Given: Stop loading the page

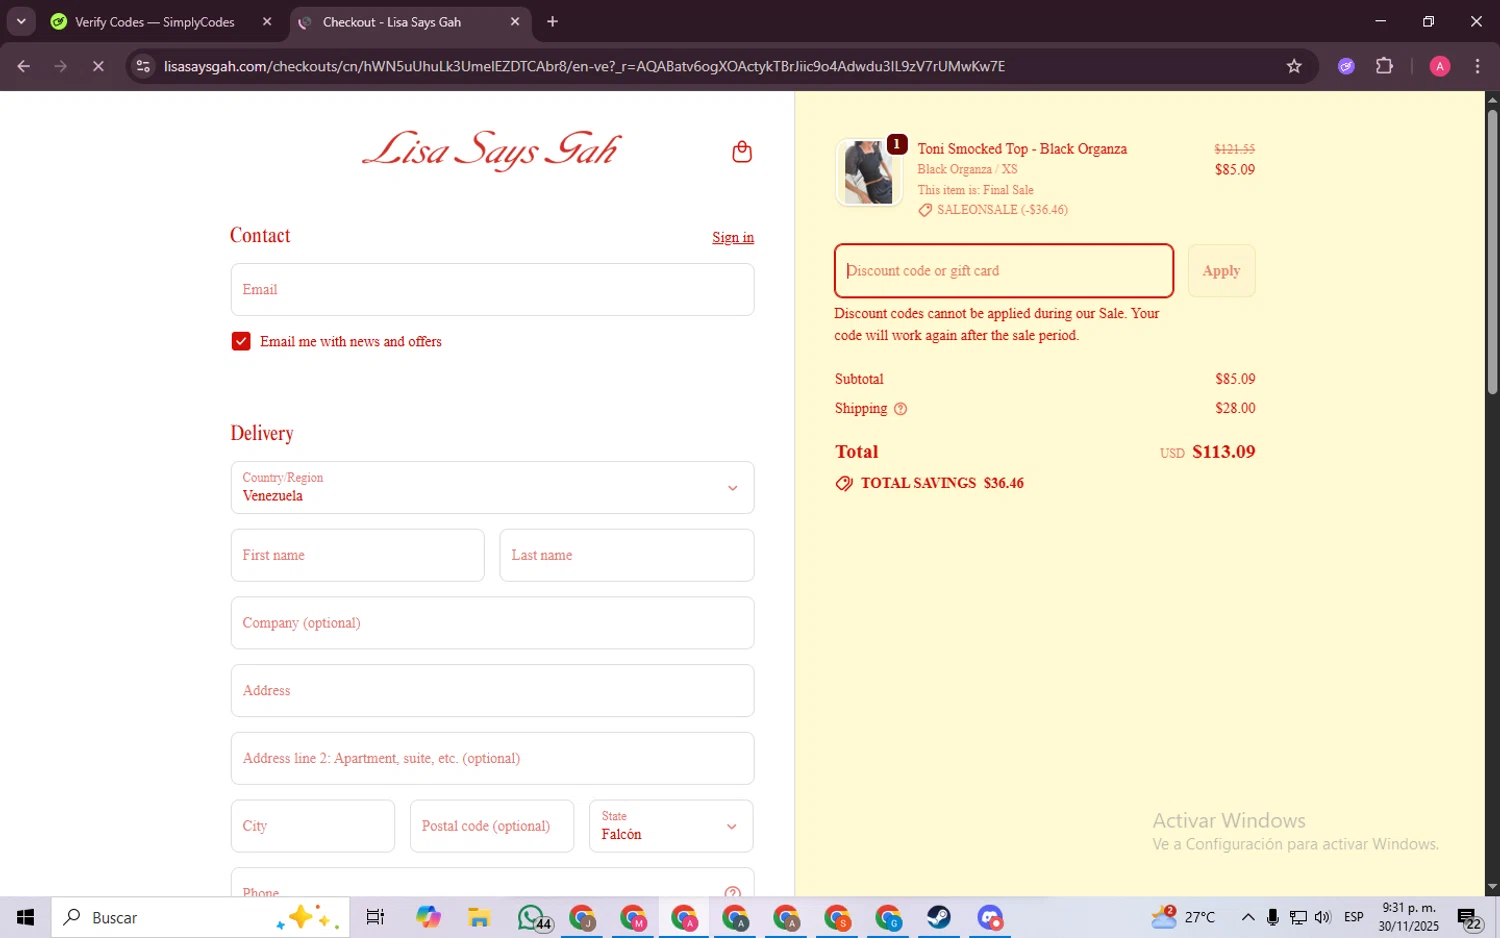Looking at the screenshot, I should pyautogui.click(x=98, y=66).
